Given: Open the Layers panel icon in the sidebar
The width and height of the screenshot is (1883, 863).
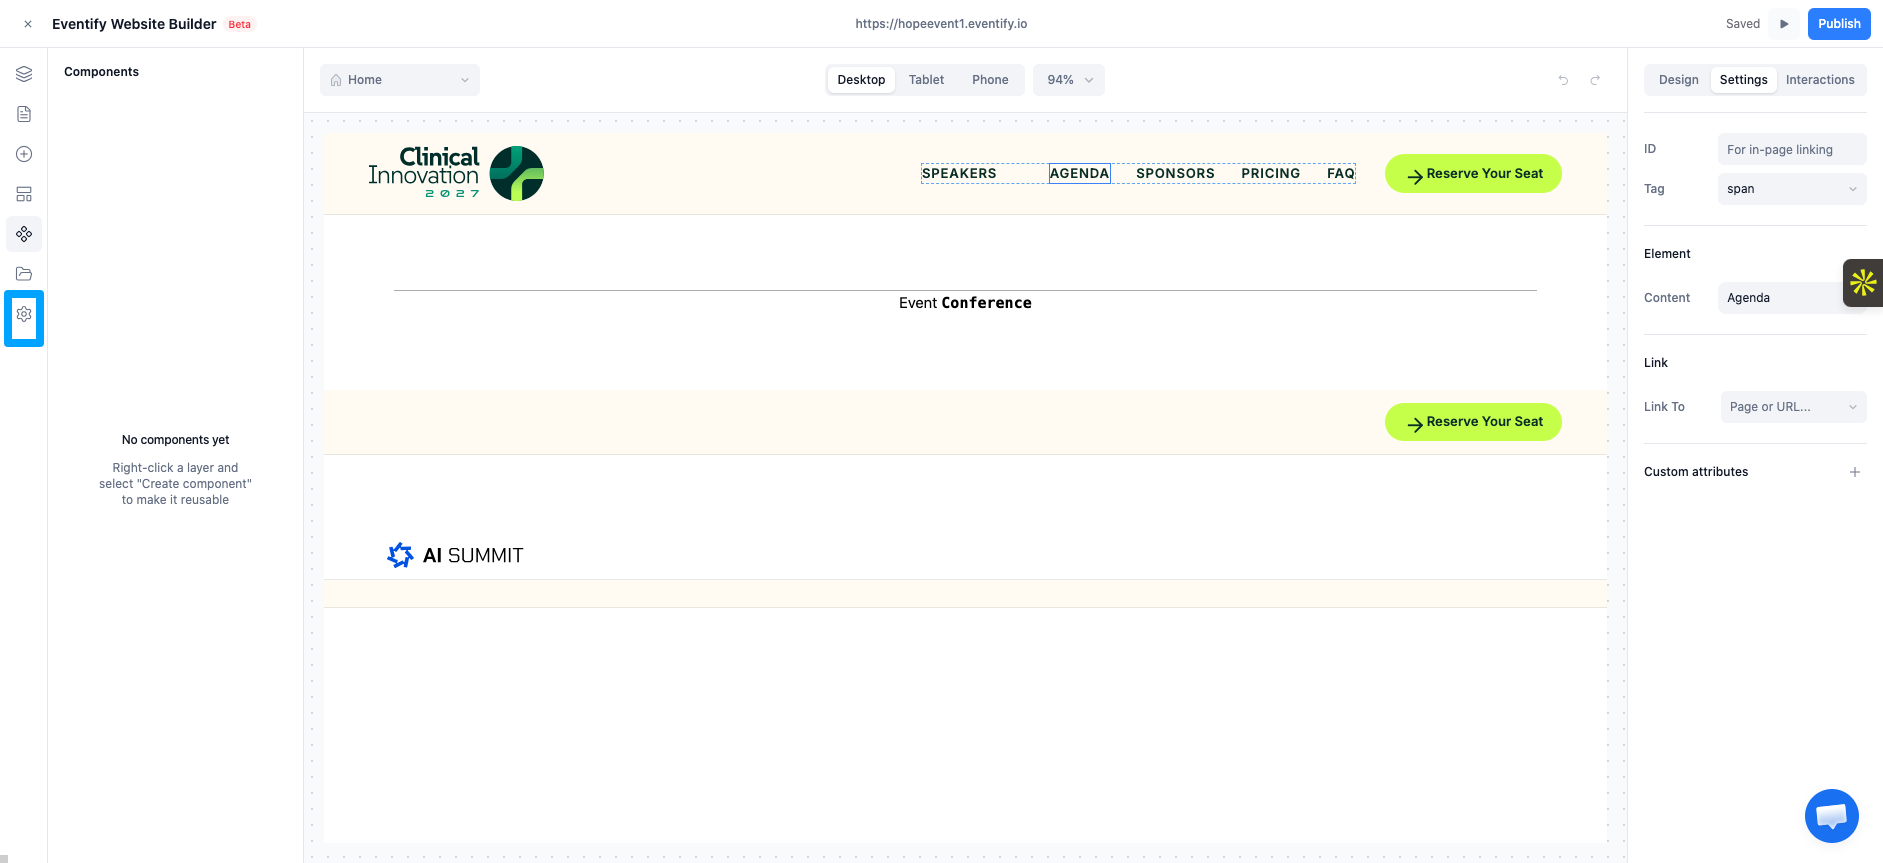Looking at the screenshot, I should point(24,74).
